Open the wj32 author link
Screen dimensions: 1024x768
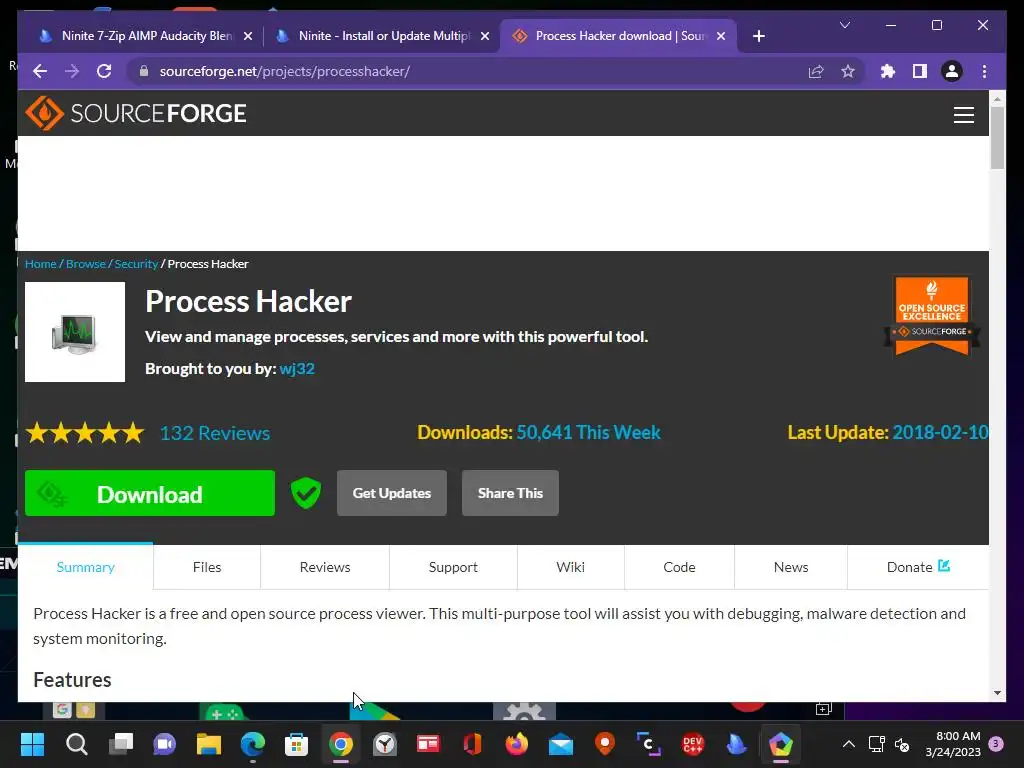[x=297, y=368]
